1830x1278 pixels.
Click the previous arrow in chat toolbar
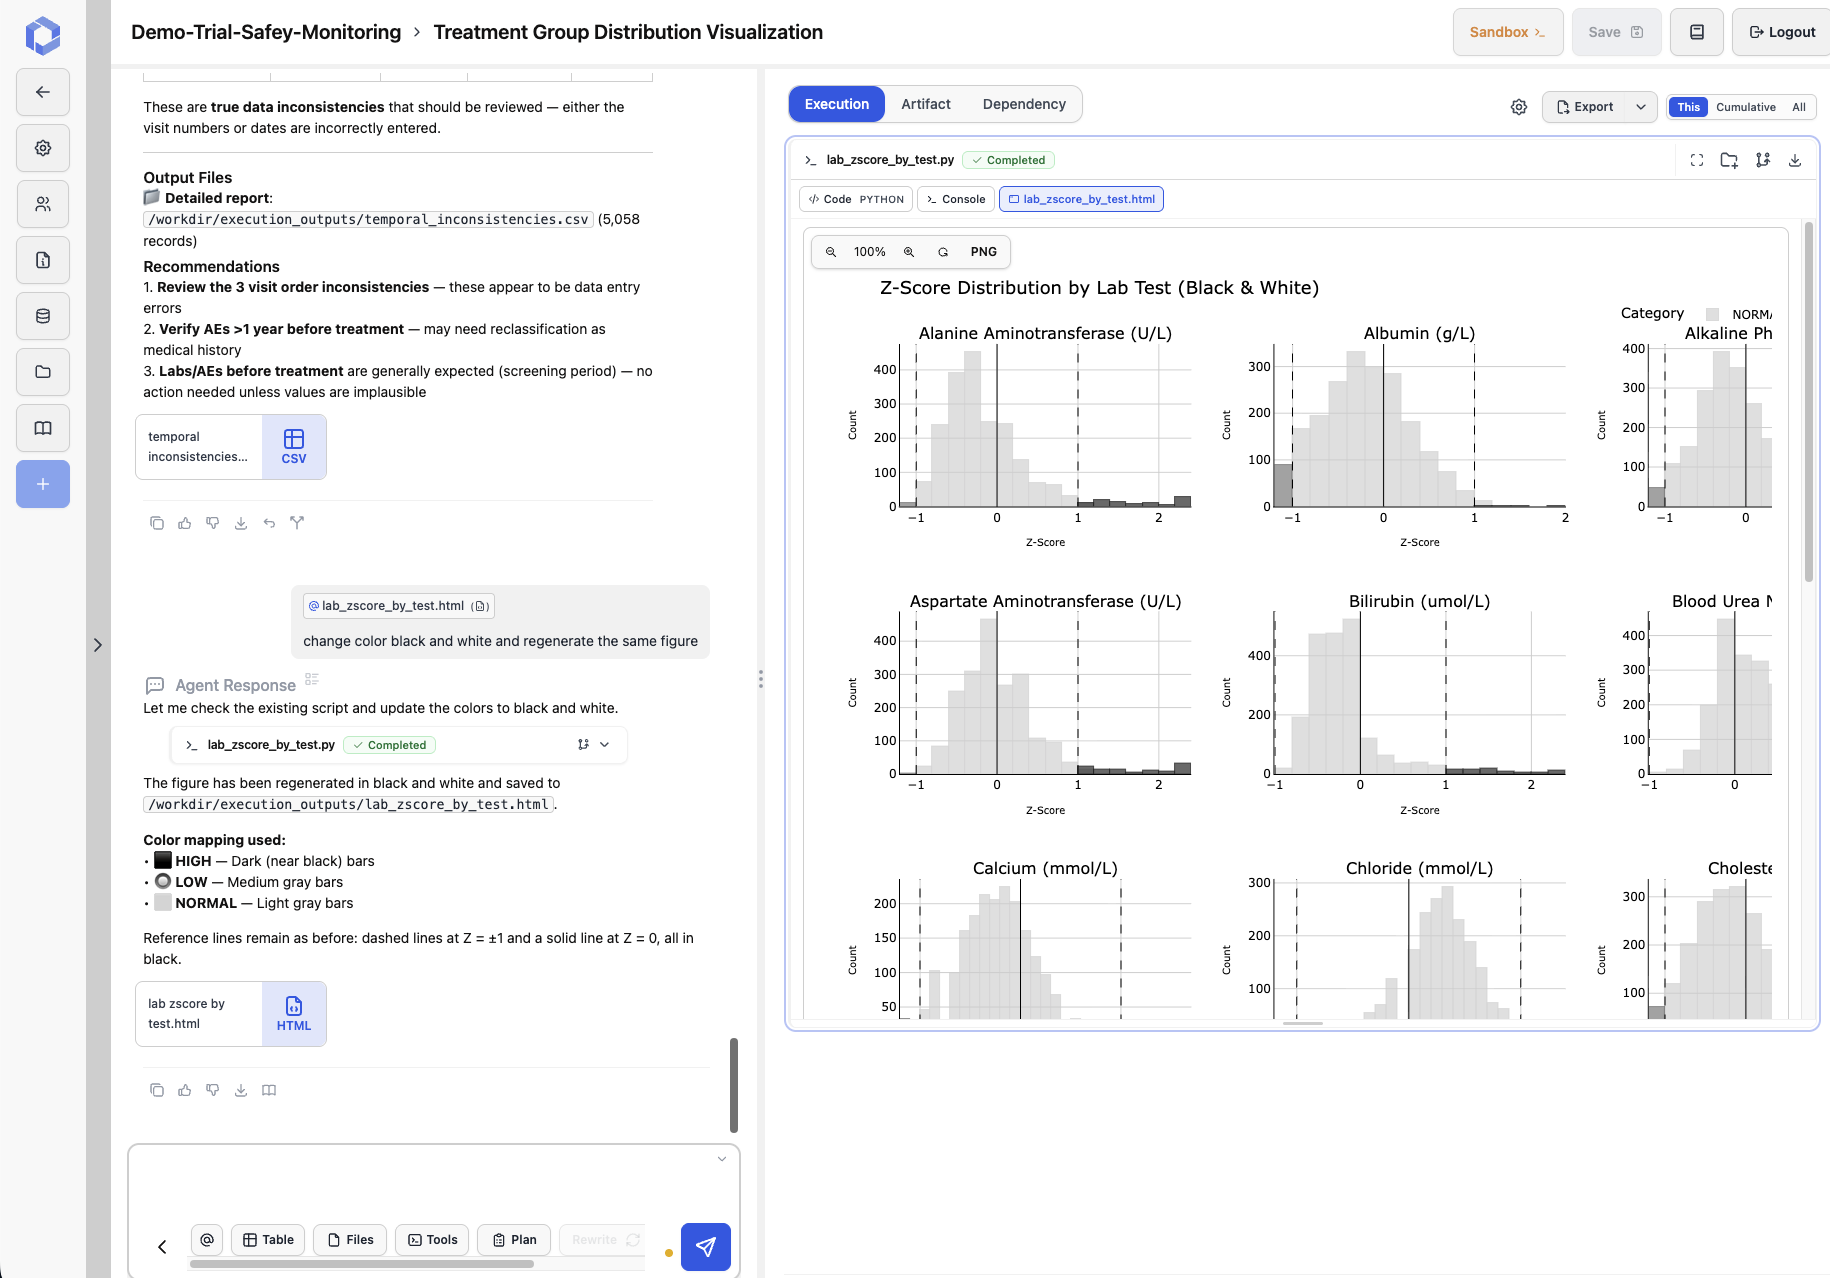click(x=162, y=1247)
